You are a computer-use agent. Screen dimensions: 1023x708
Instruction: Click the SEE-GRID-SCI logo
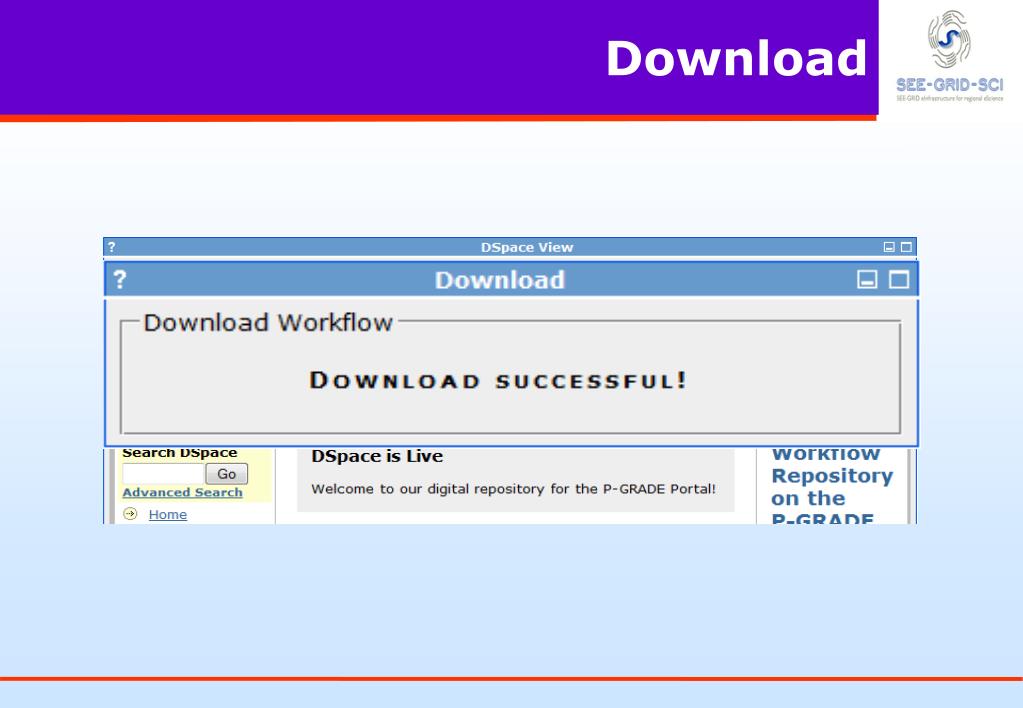click(949, 56)
